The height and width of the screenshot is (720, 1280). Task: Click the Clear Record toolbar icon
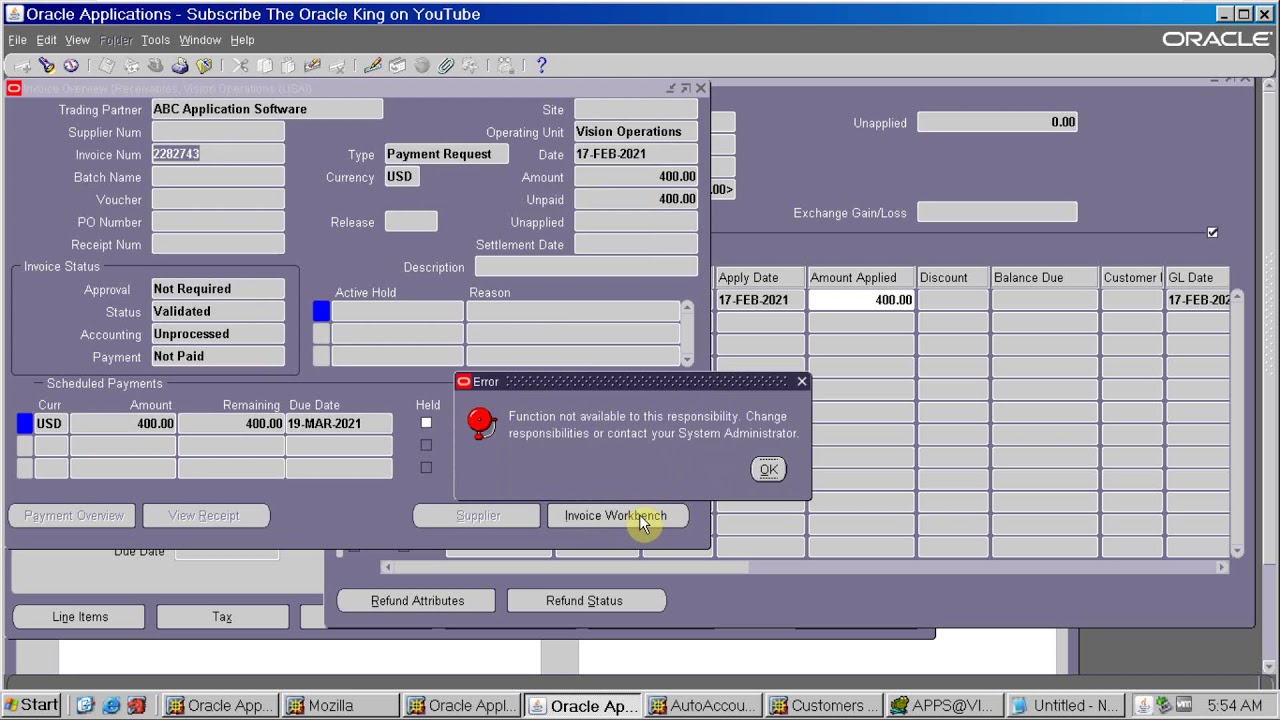pos(312,66)
